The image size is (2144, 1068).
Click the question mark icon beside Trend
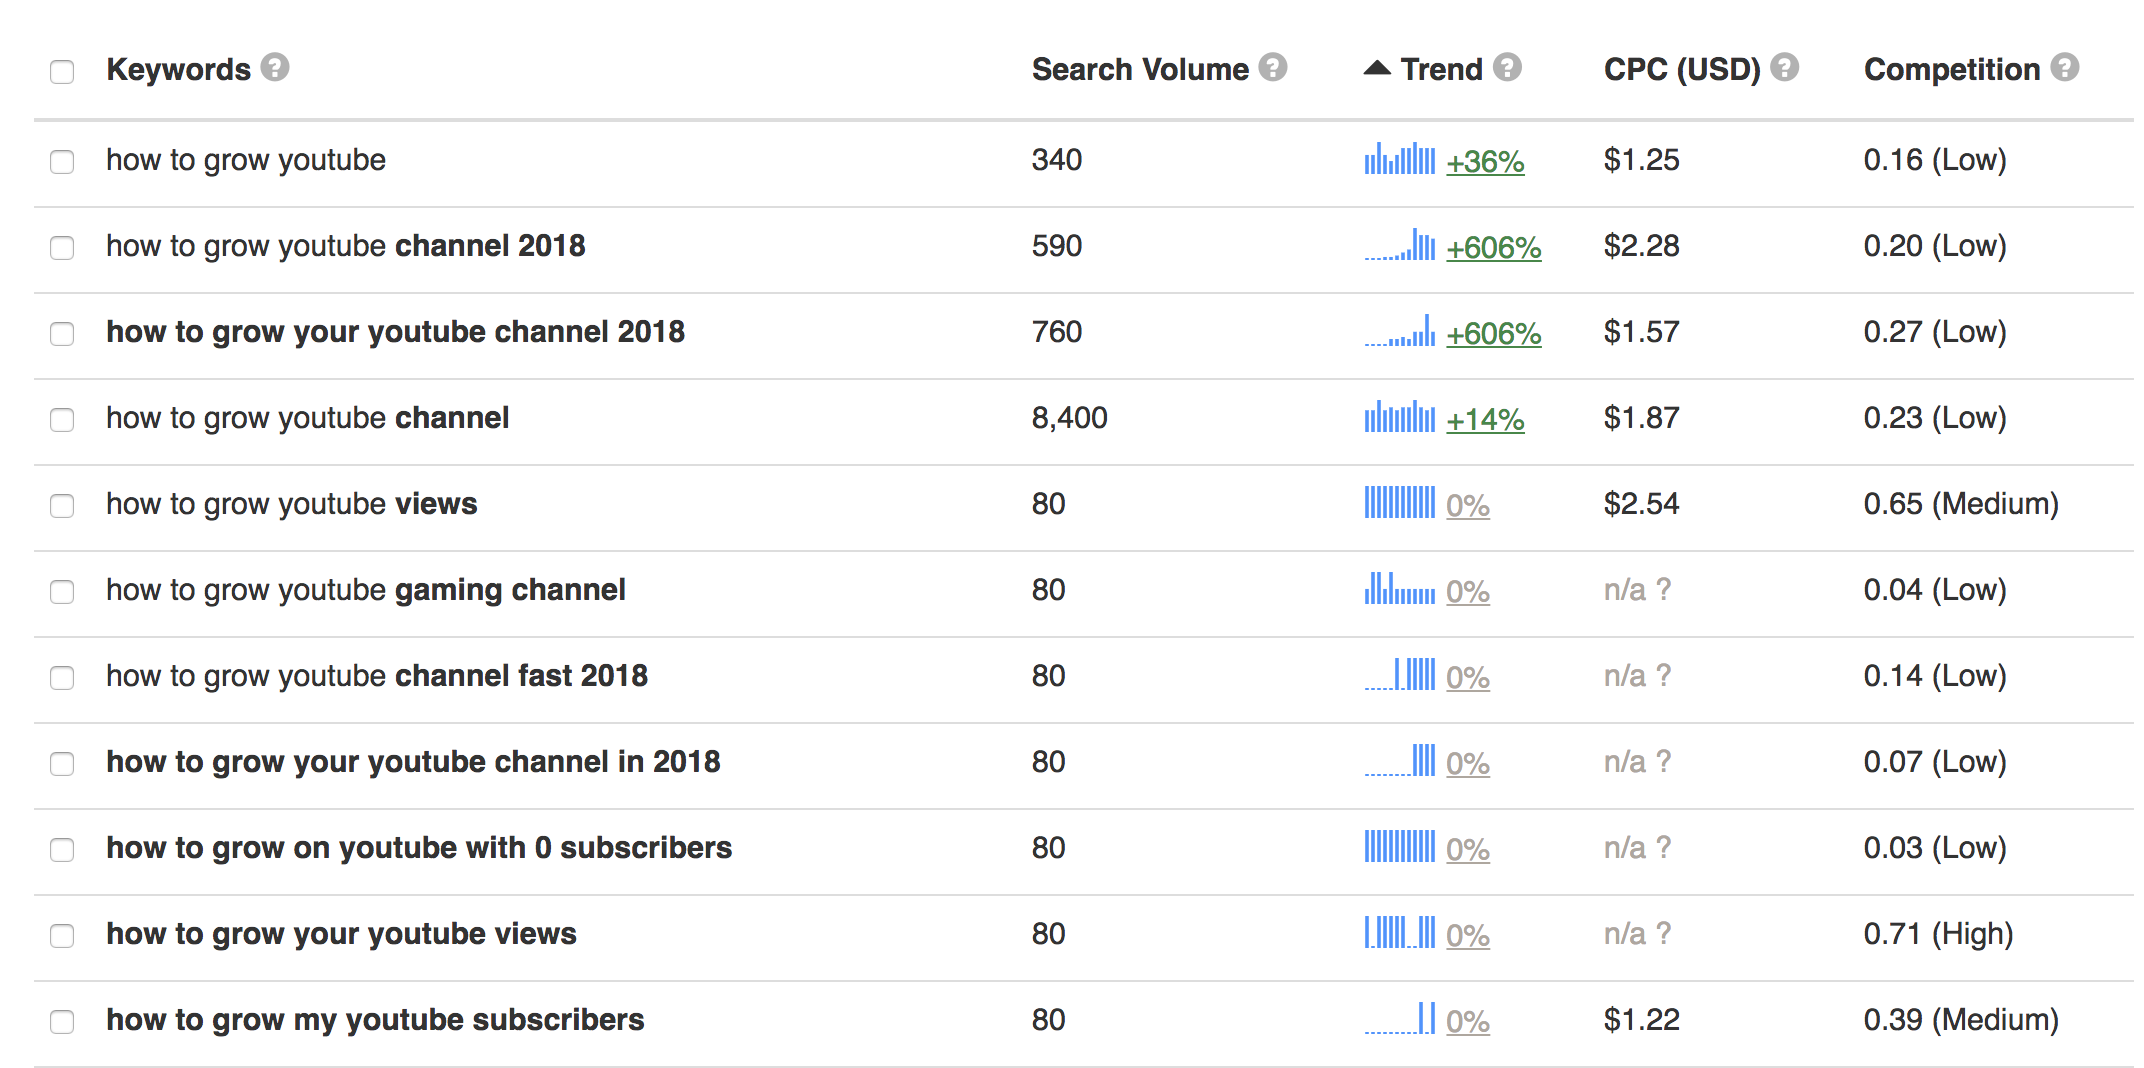[1507, 68]
